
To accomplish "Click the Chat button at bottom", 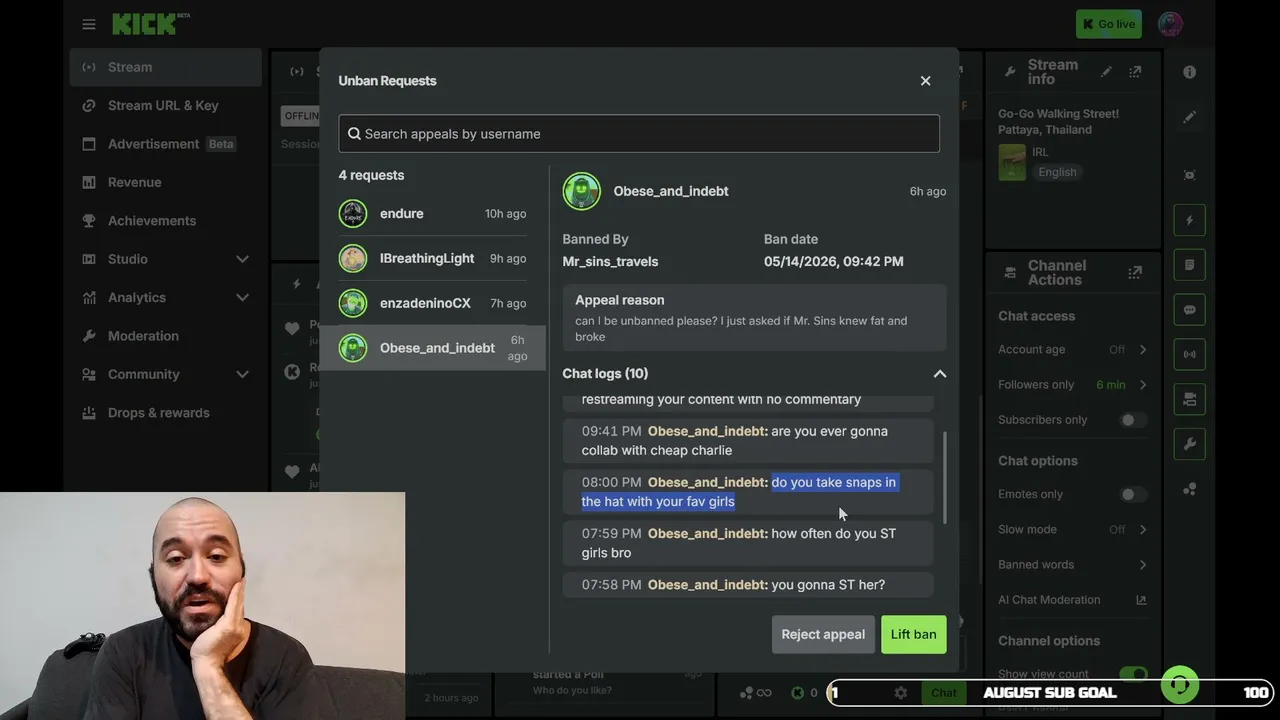I will pos(944,692).
